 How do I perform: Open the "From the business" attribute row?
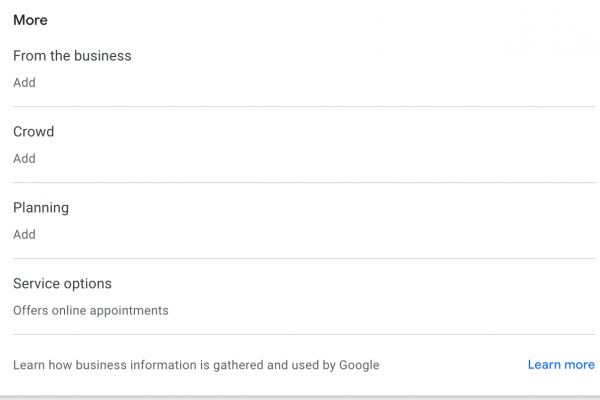coord(72,56)
